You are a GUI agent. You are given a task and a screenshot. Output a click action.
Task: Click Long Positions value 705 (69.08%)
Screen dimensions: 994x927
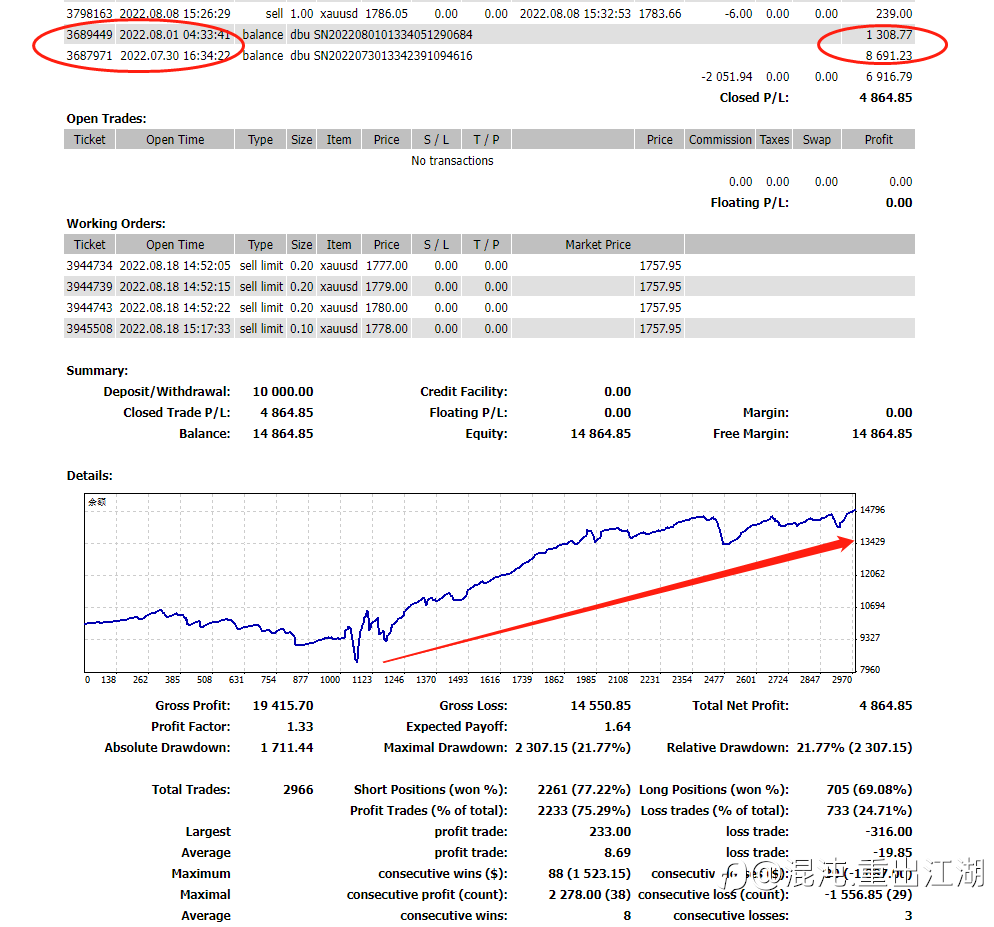[869, 789]
